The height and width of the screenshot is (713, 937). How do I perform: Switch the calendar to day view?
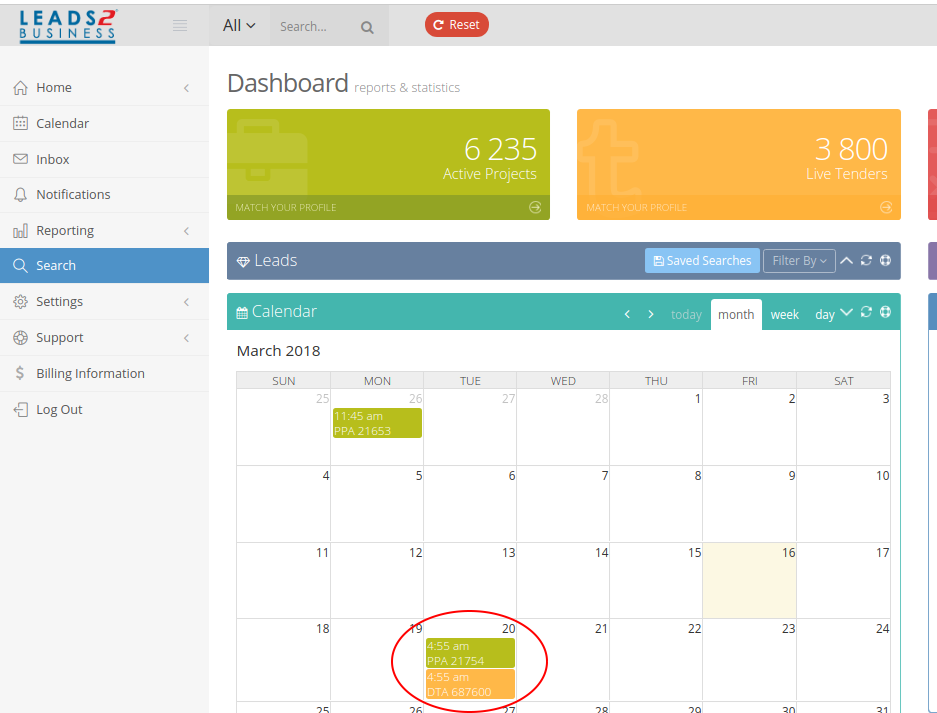pyautogui.click(x=825, y=314)
